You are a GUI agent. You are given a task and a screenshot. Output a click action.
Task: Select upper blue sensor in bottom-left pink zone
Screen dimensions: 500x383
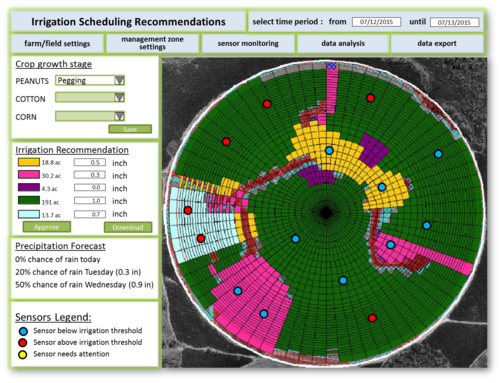pyautogui.click(x=238, y=291)
